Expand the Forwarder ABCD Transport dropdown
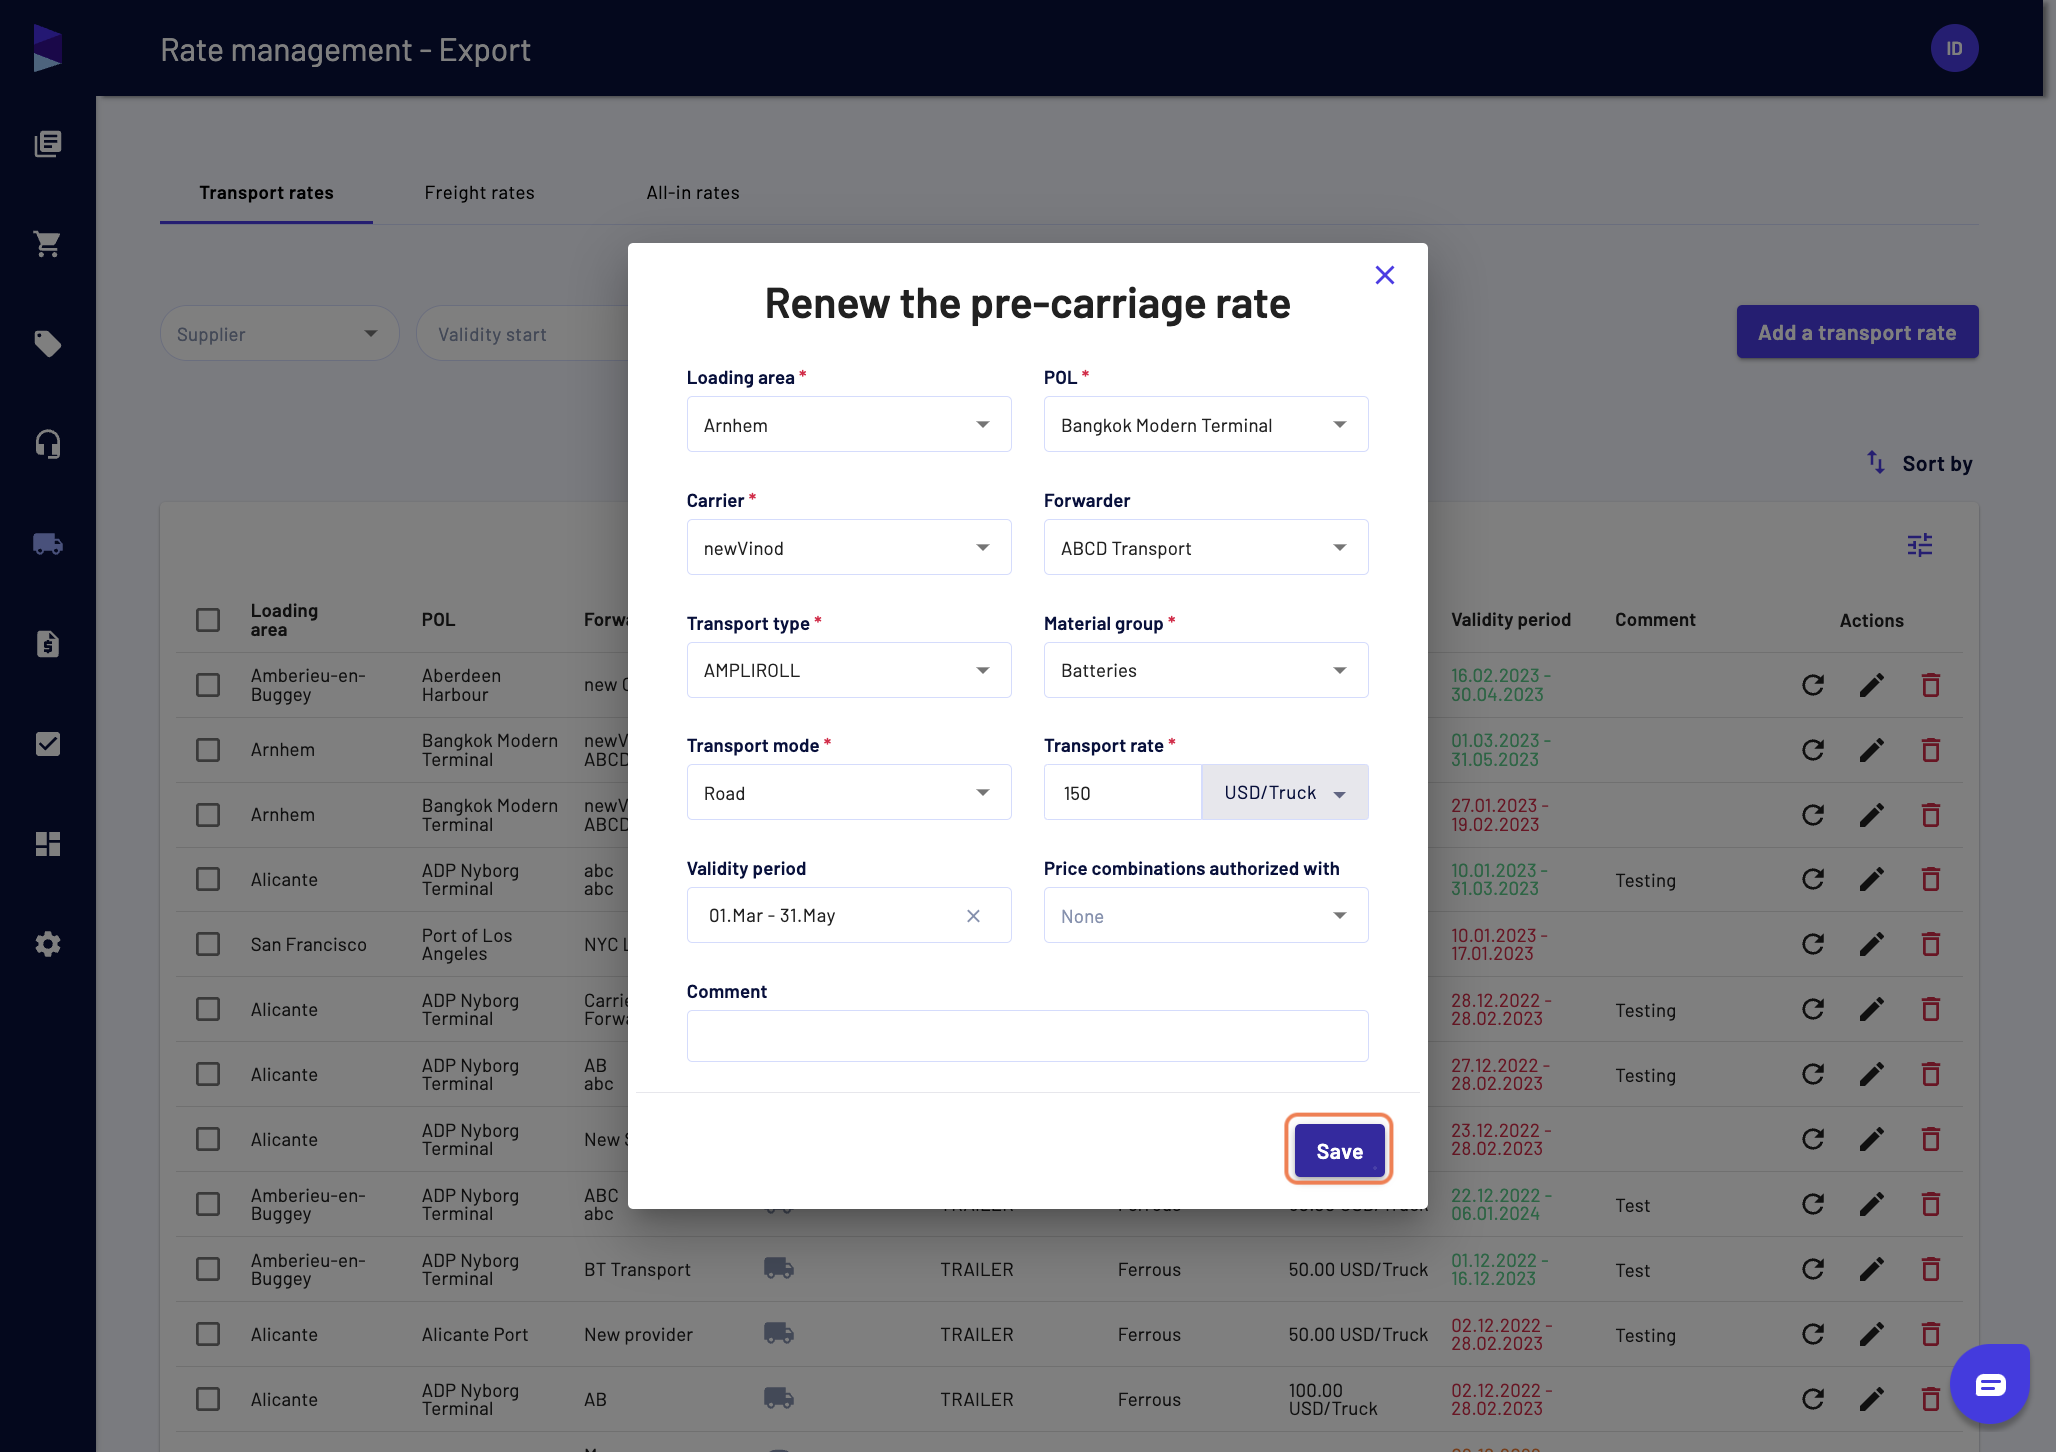The height and width of the screenshot is (1452, 2056). coord(1206,547)
